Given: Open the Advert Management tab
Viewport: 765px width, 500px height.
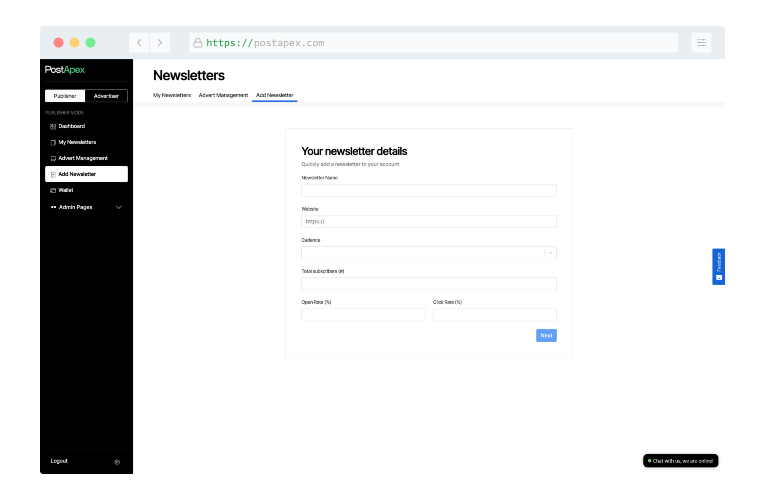Looking at the screenshot, I should (x=223, y=95).
